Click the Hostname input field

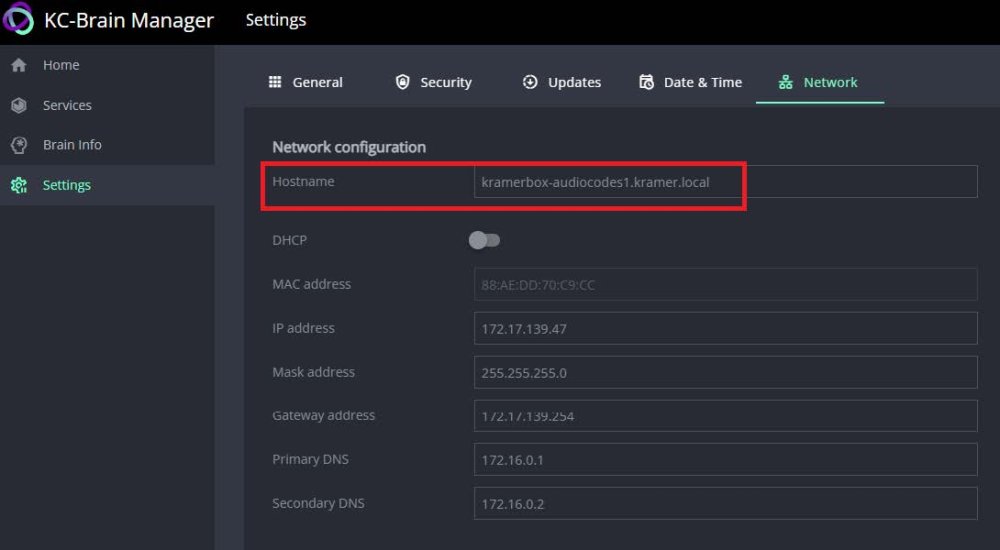click(x=725, y=182)
